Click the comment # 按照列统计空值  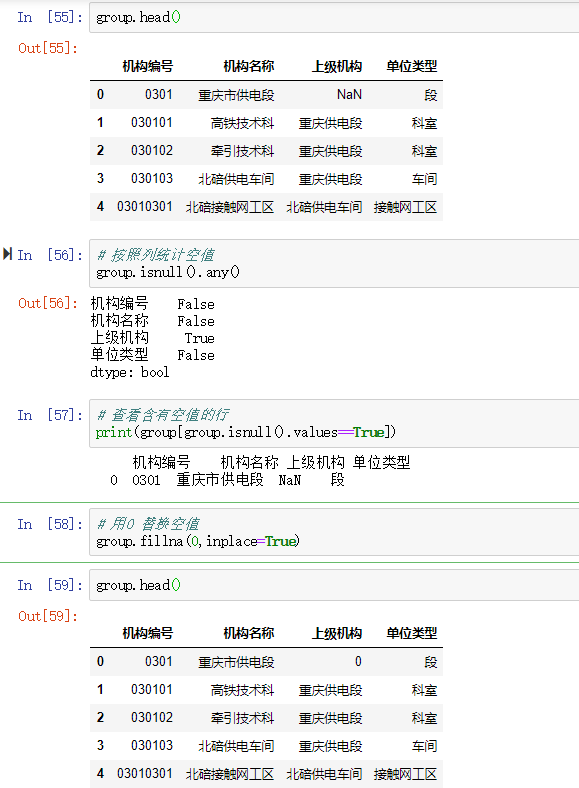pos(155,255)
